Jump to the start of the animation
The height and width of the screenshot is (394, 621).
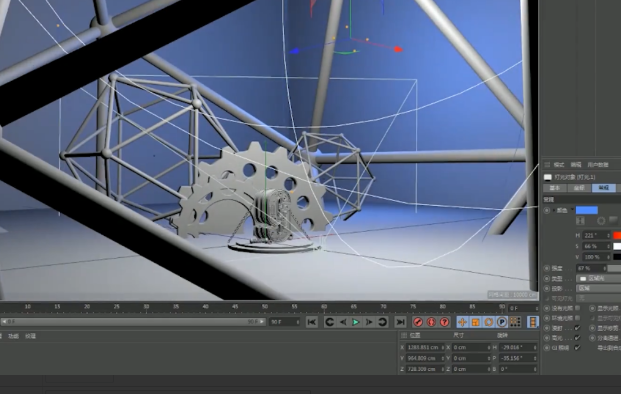(x=312, y=322)
